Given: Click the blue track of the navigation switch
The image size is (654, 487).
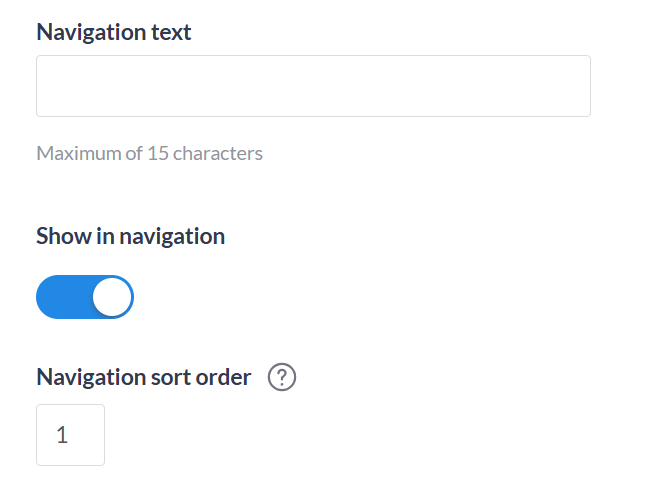Looking at the screenshot, I should tap(62, 297).
